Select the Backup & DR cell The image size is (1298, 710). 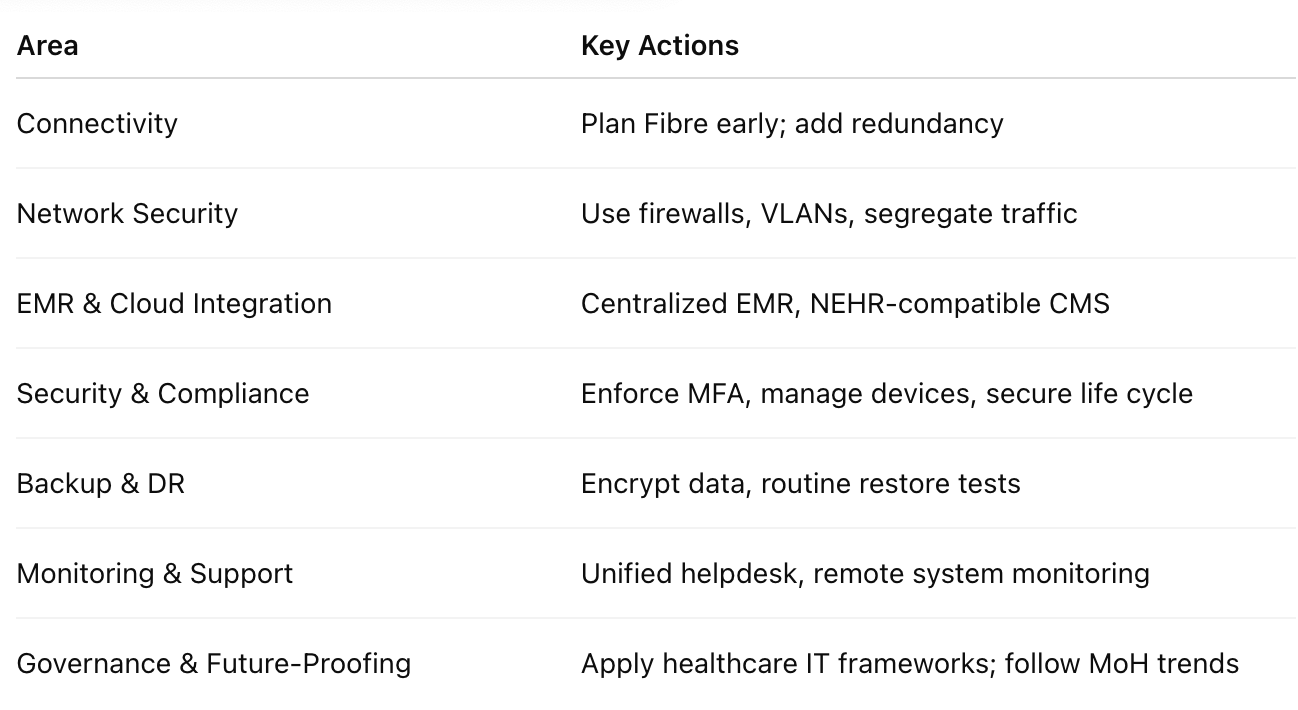click(x=101, y=484)
